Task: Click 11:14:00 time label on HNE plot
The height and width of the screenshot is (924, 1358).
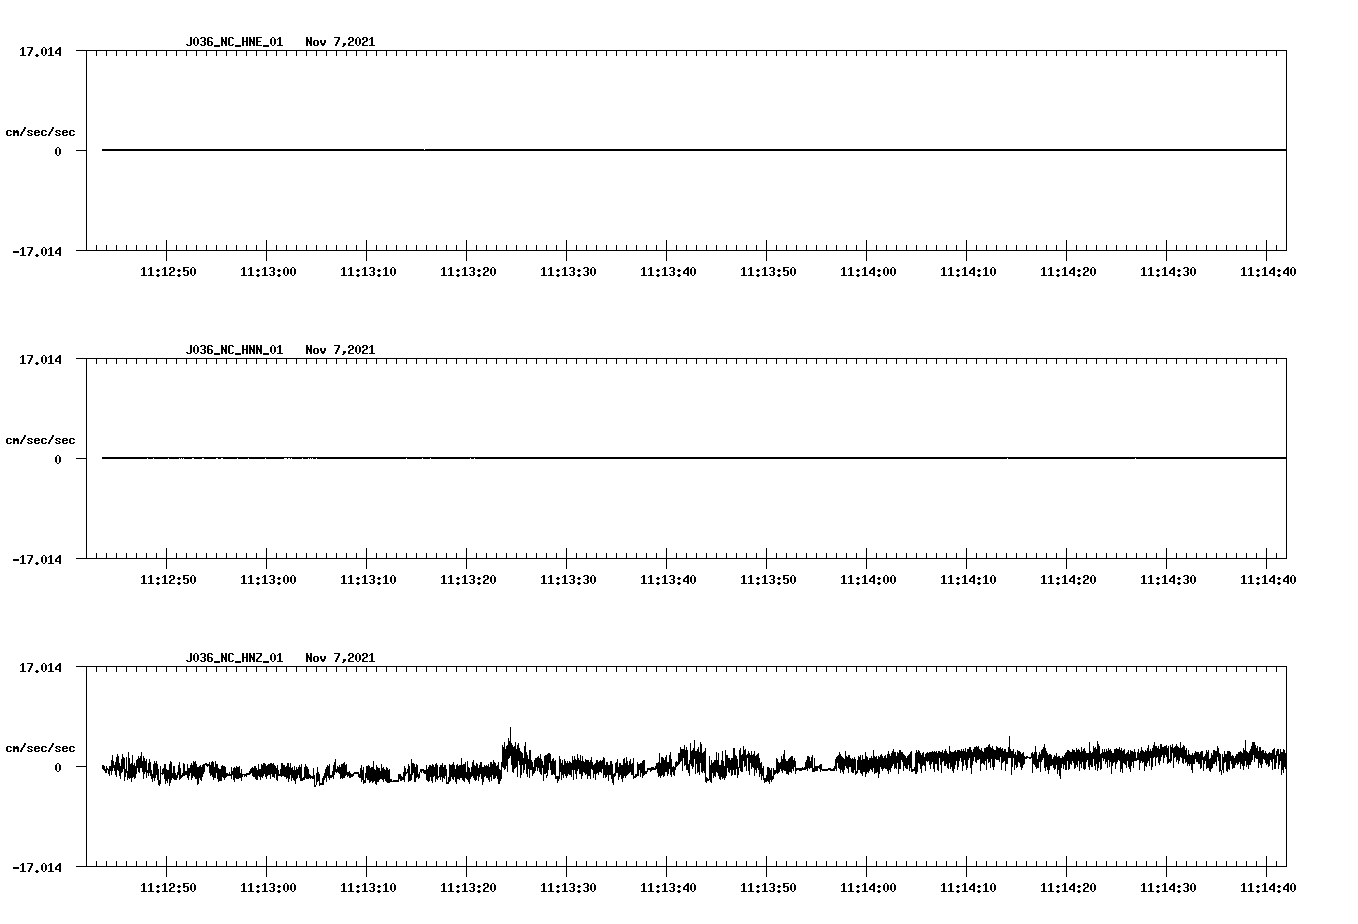Action: [868, 272]
